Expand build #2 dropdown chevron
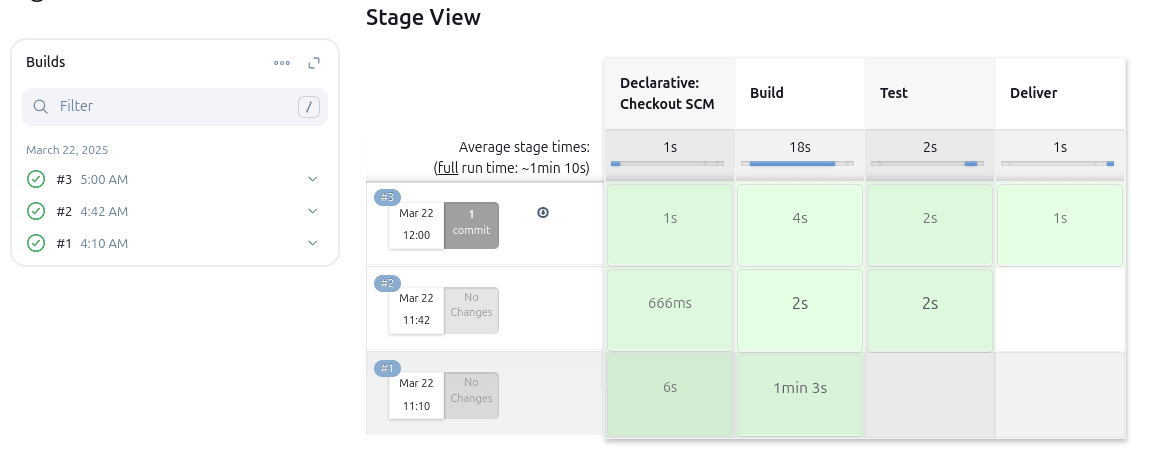1161x455 pixels. click(x=312, y=211)
